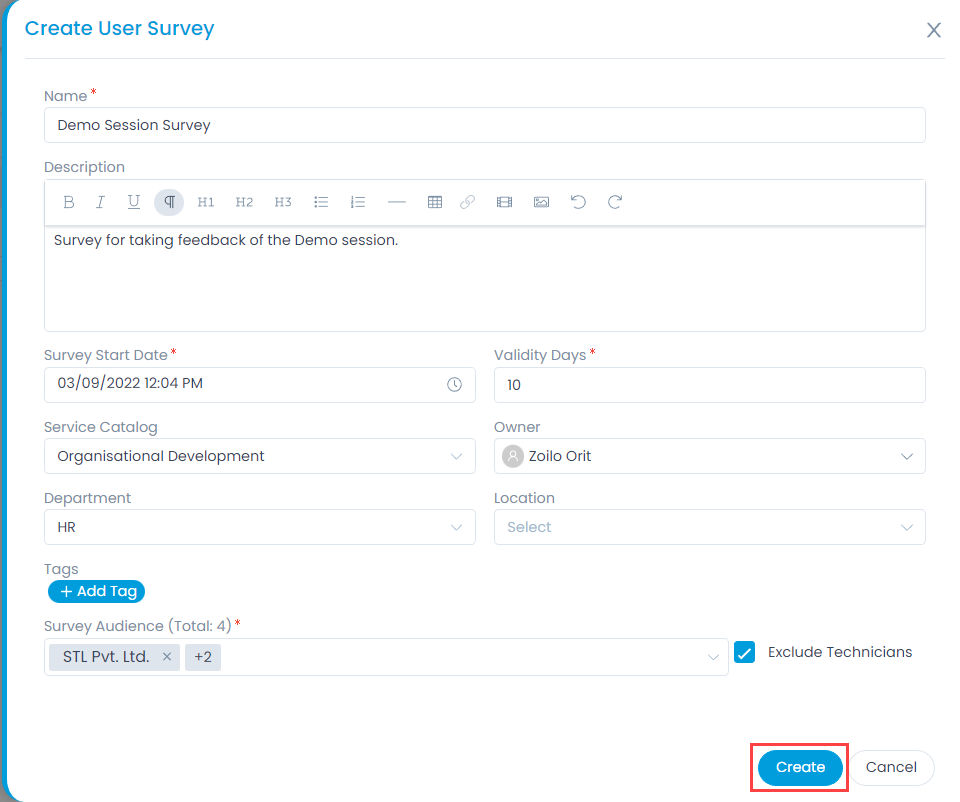Insert a table in the description editor
Image resolution: width=960 pixels, height=802 pixels.
coord(435,201)
